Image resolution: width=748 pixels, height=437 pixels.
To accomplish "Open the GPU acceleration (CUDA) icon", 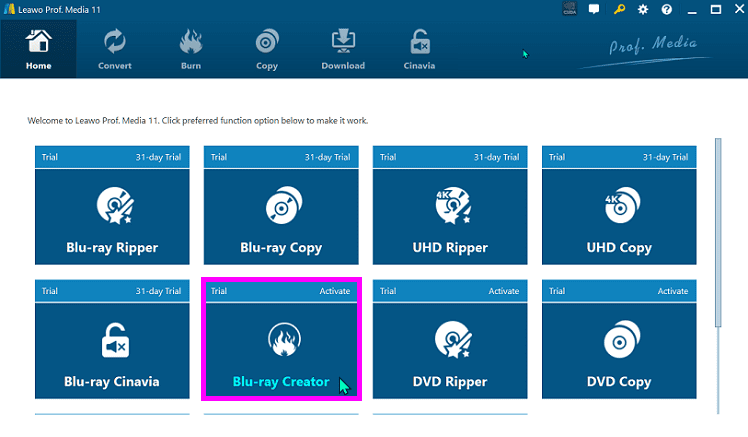I will pos(570,9).
